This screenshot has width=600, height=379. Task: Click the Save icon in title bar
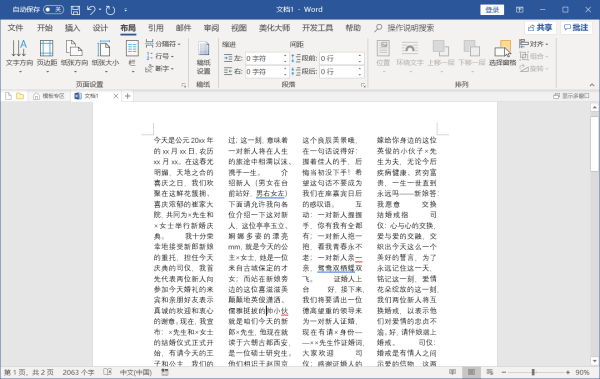[76, 10]
